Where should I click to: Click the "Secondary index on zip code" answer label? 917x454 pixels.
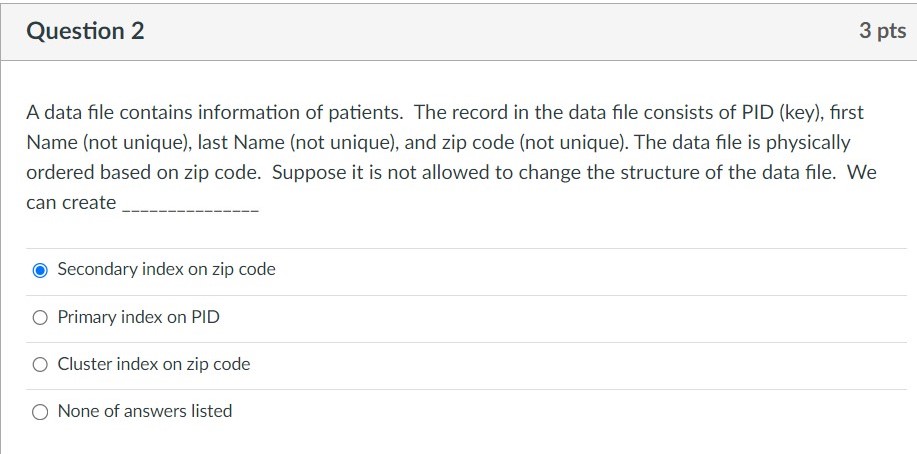point(166,270)
